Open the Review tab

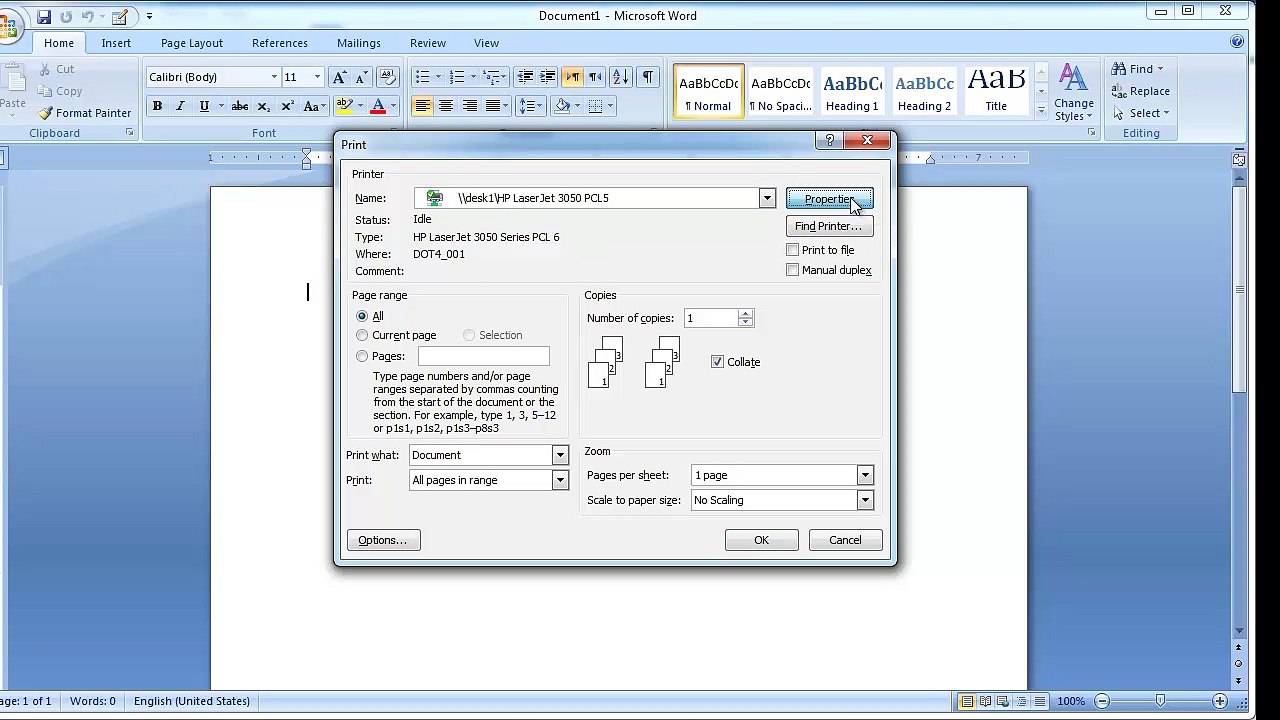[x=428, y=43]
